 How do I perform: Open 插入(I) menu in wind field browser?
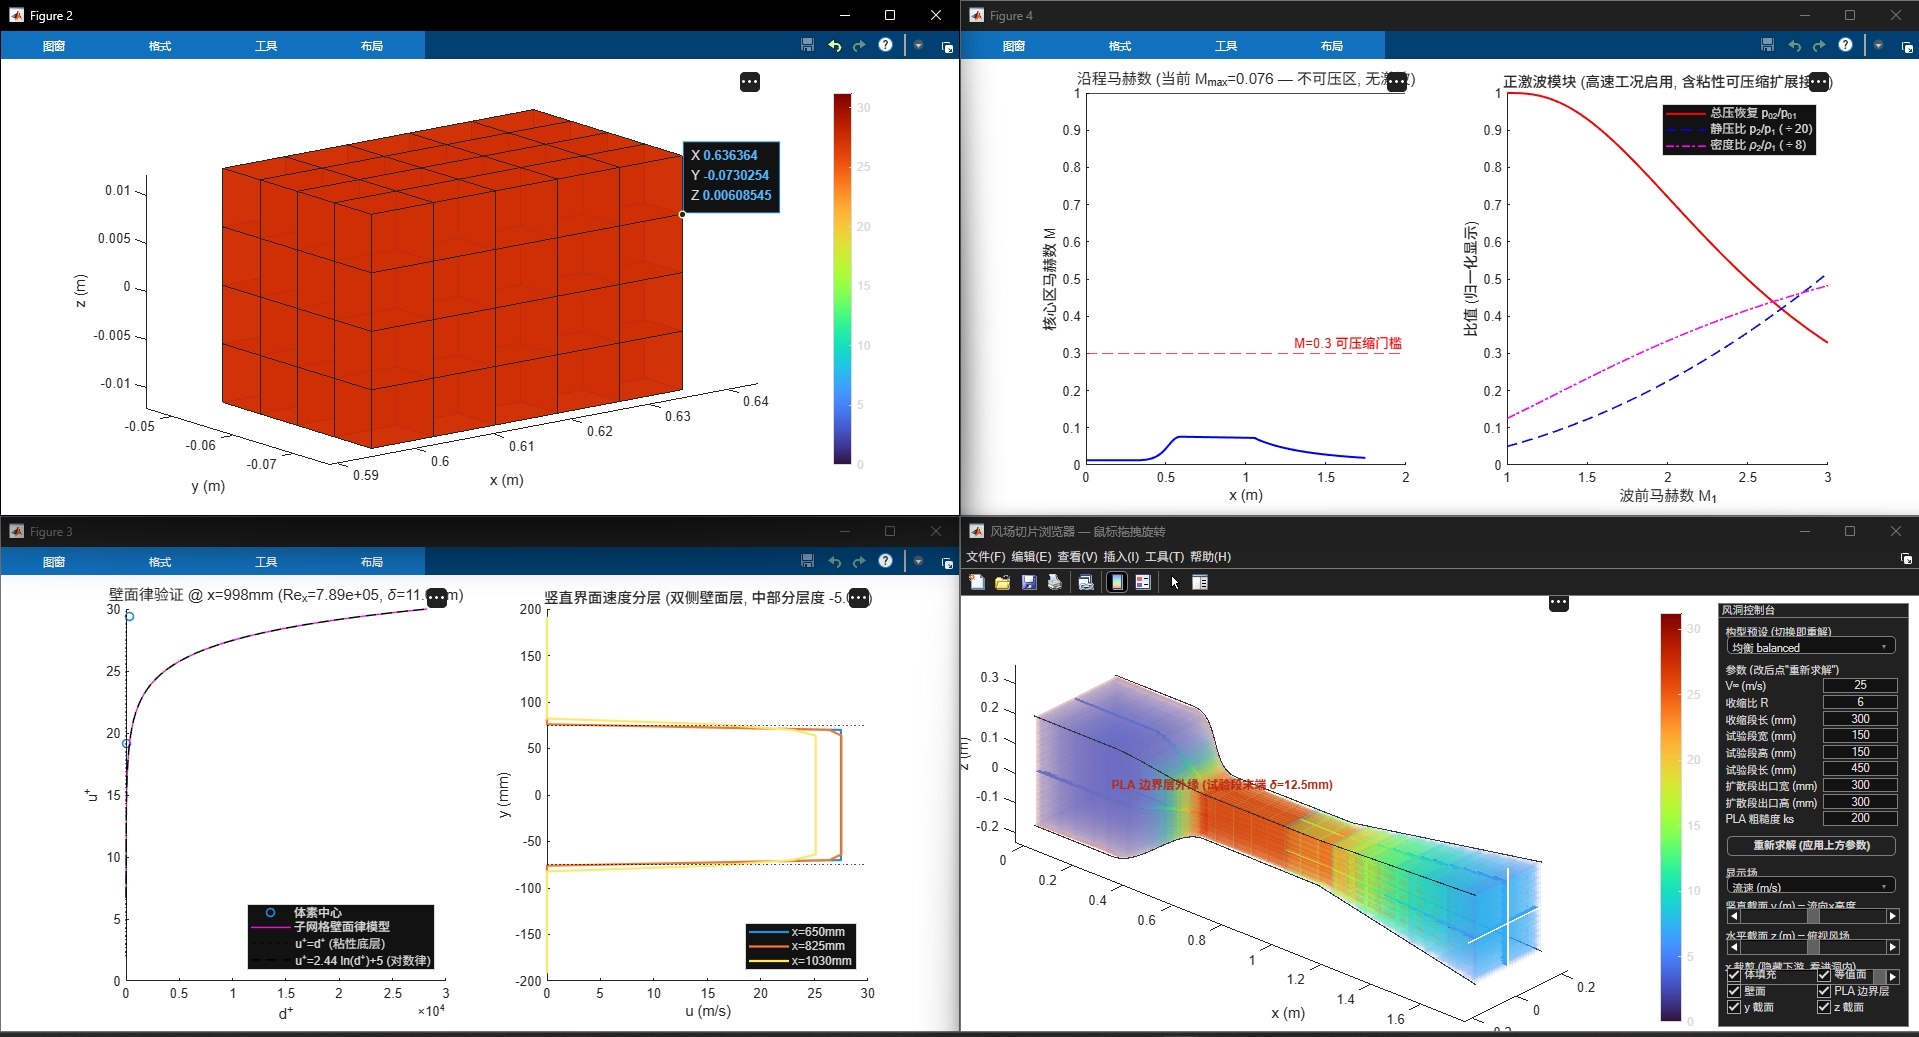(1121, 557)
